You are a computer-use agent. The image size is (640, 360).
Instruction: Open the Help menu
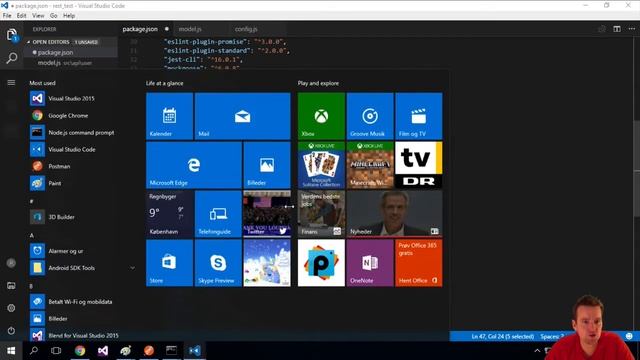coord(69,16)
